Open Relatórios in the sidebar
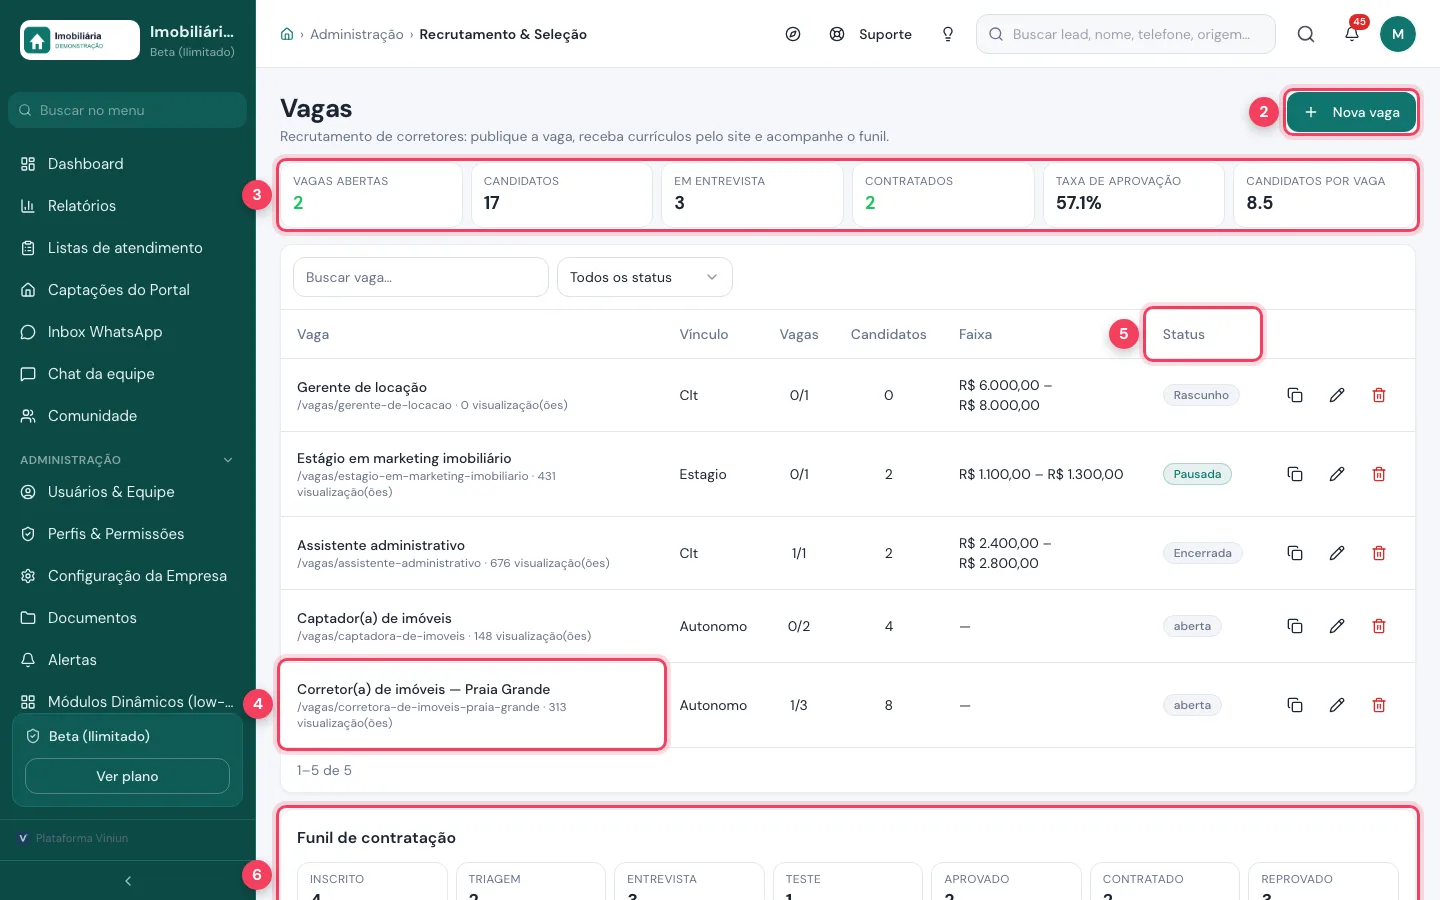 point(128,206)
